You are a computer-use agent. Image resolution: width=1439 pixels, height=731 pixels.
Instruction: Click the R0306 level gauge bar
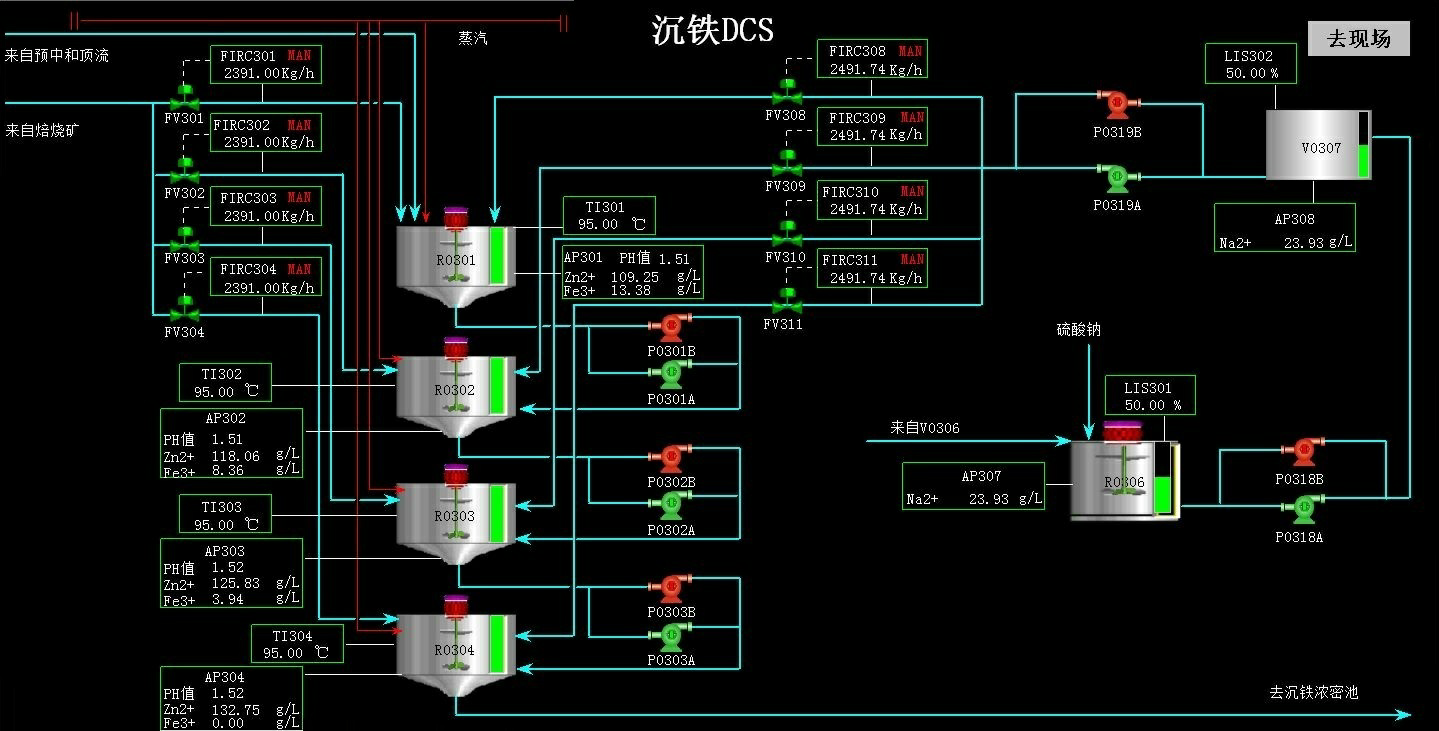point(1162,479)
